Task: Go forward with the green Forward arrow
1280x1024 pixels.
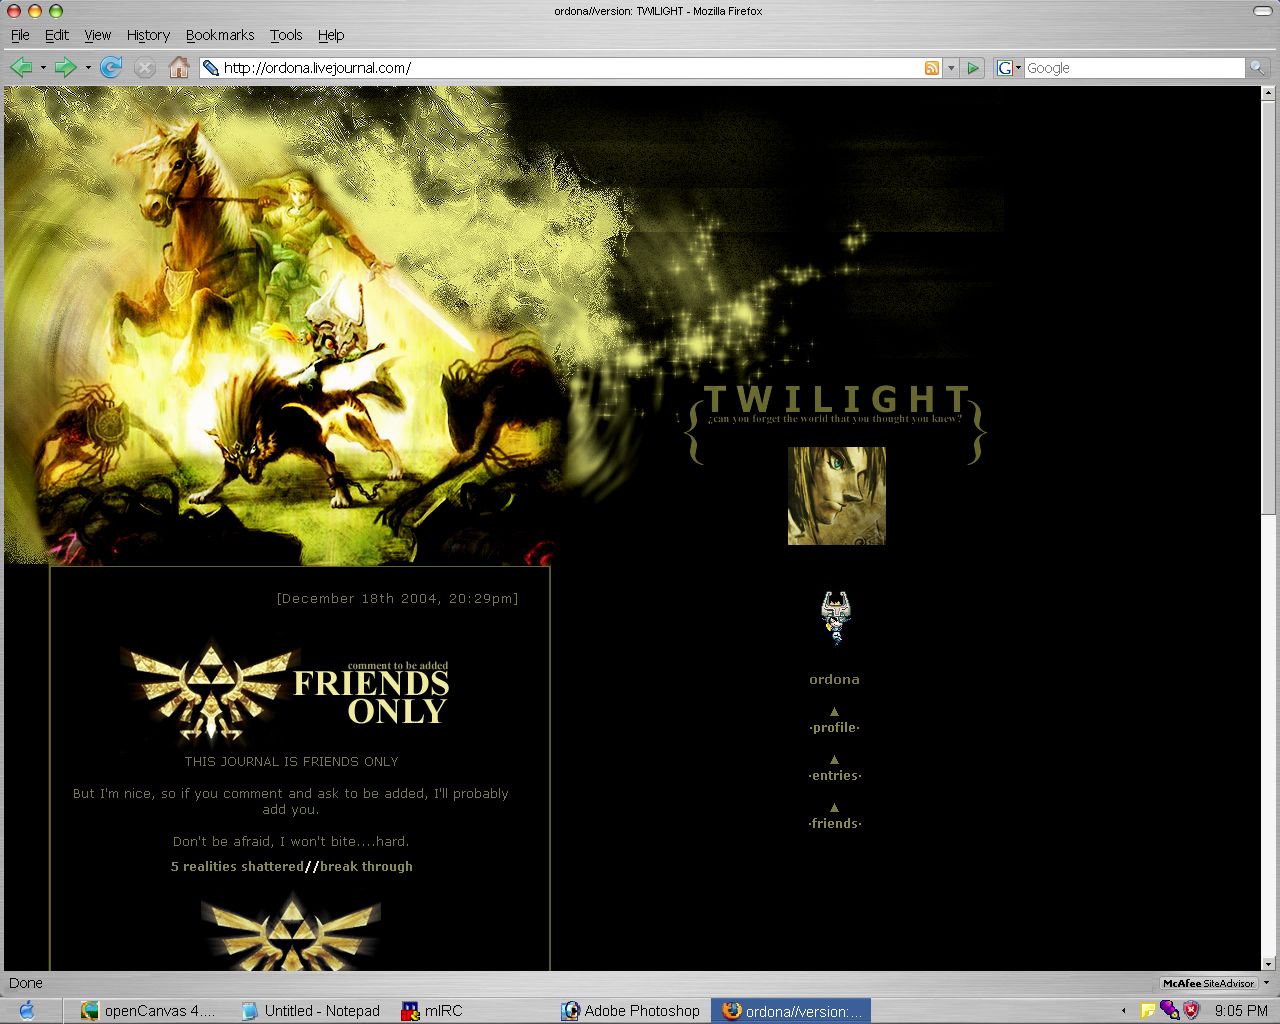Action: click(65, 67)
